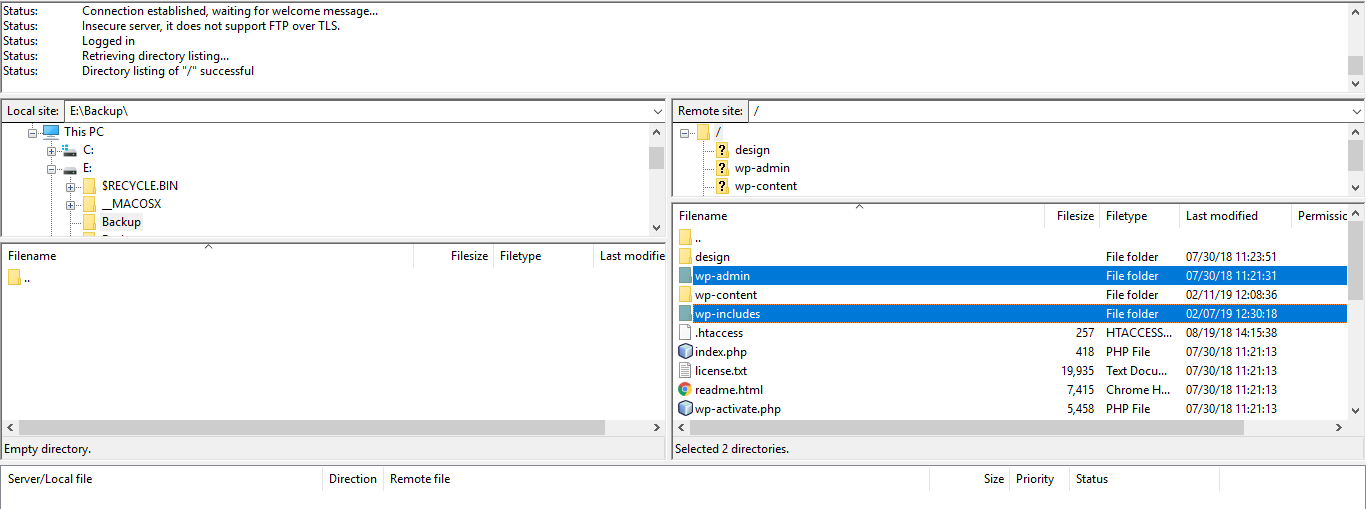Select design in the remote tree
Screen dimensions: 1366x509
pos(752,150)
